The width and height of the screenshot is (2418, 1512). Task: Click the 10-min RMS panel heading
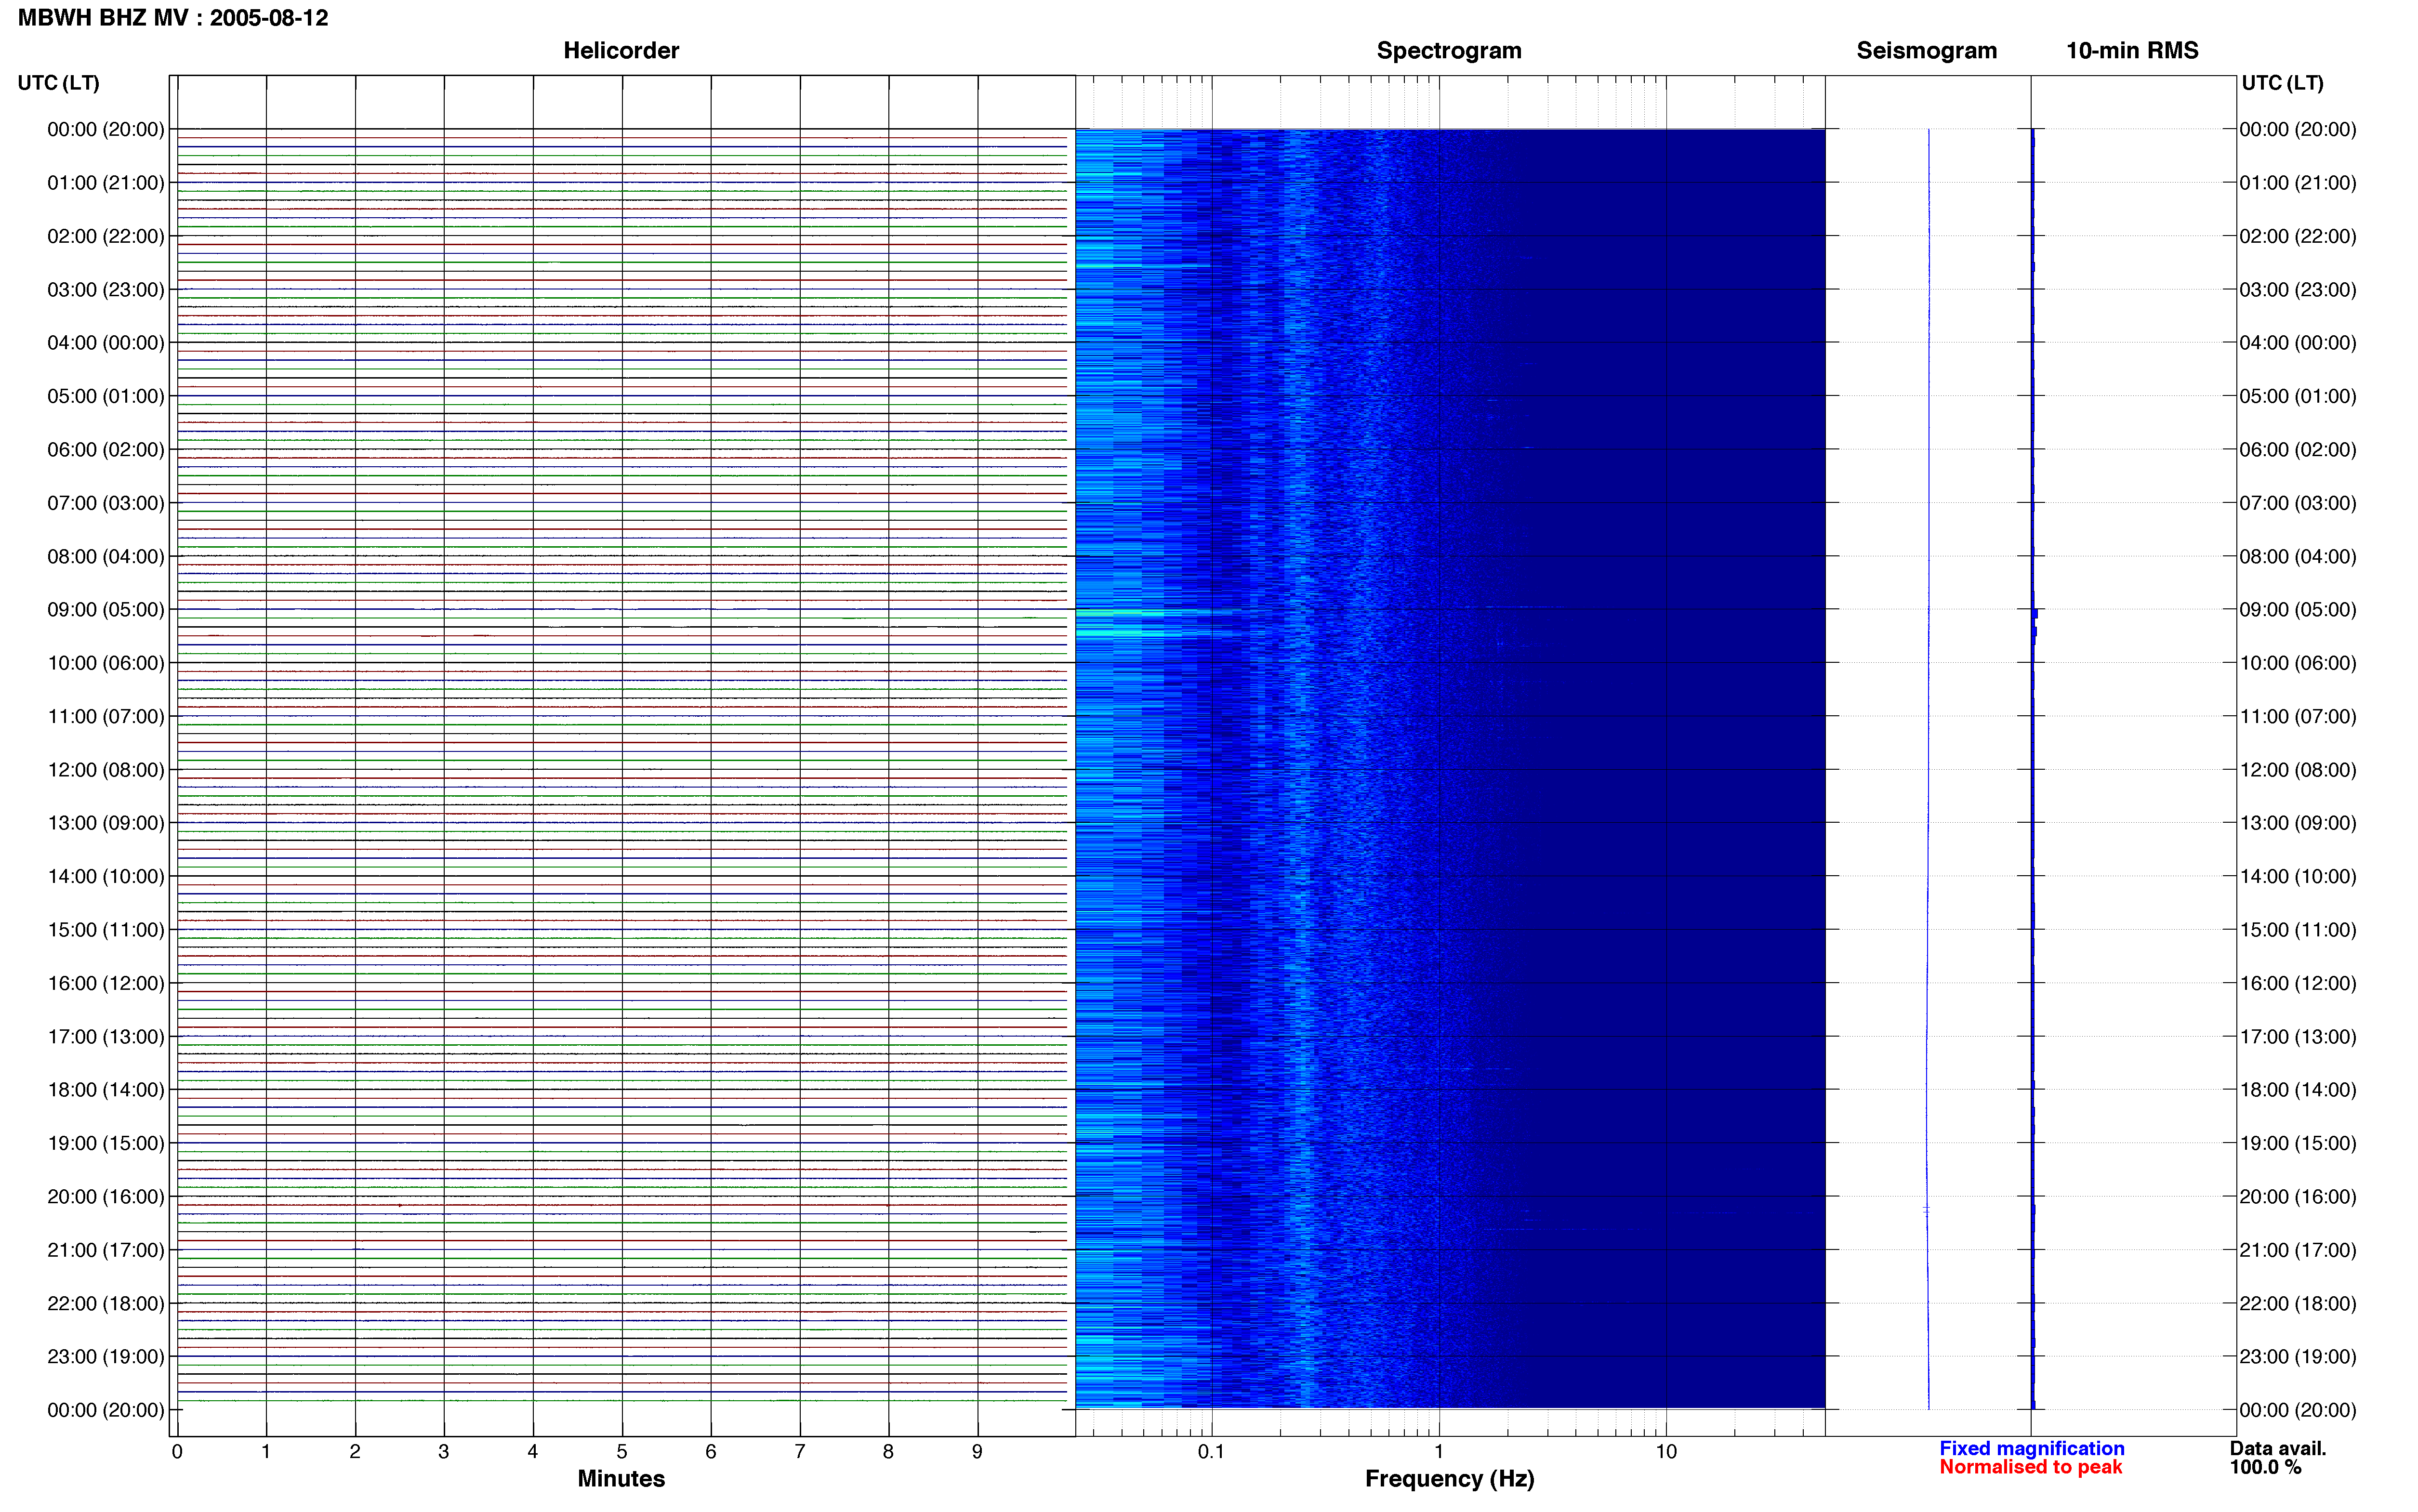[x=2132, y=50]
